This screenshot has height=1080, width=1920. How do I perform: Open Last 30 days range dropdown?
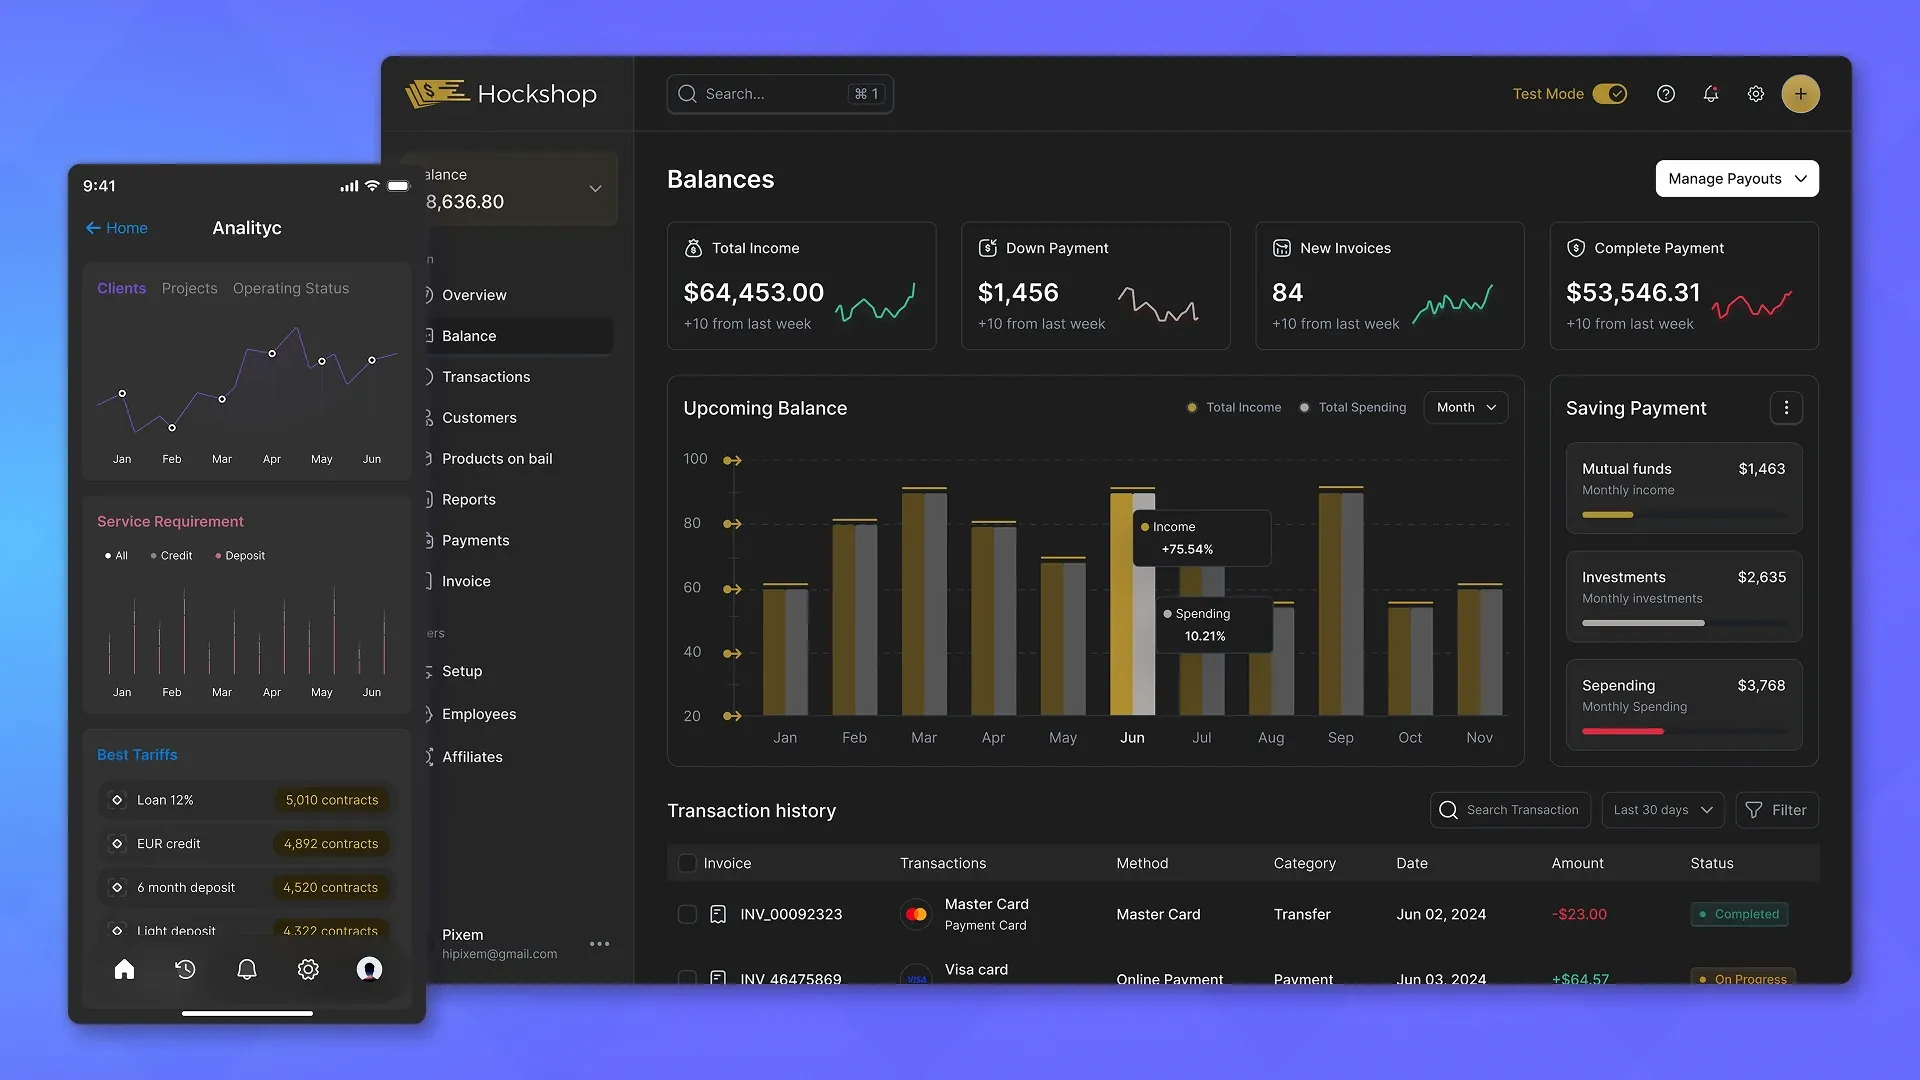tap(1662, 810)
